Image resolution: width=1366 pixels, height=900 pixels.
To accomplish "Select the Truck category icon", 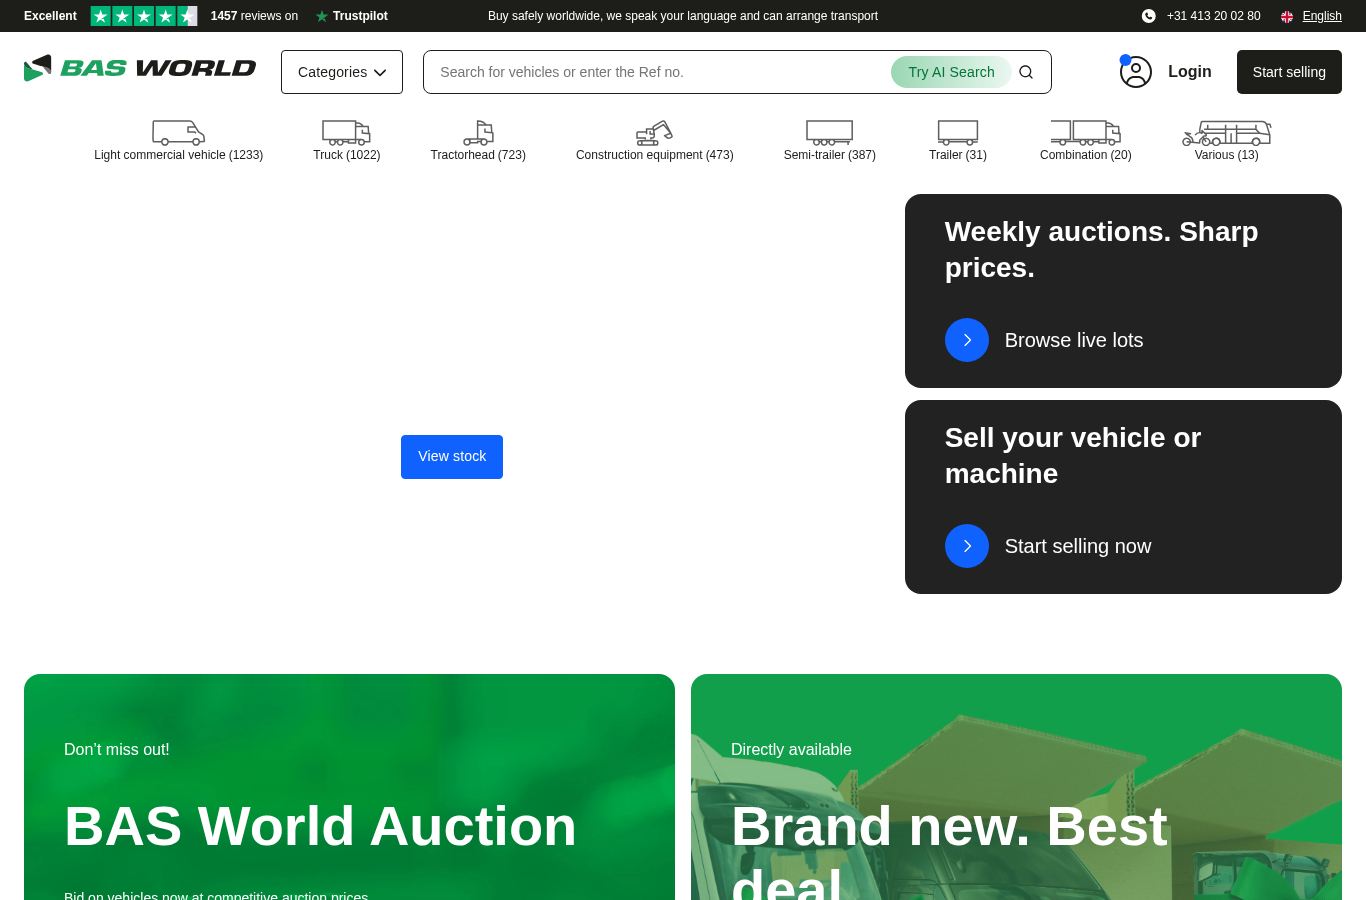I will click(x=346, y=133).
